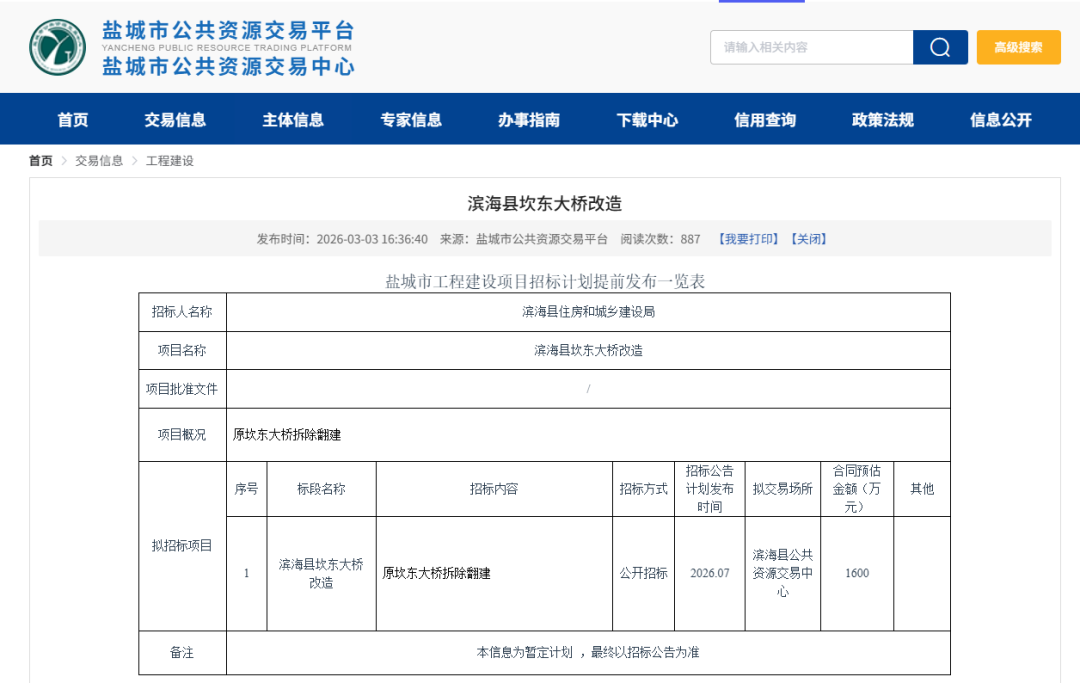Image resolution: width=1080 pixels, height=683 pixels.
Task: Select 政策法规 in the nav bar
Action: 883,120
